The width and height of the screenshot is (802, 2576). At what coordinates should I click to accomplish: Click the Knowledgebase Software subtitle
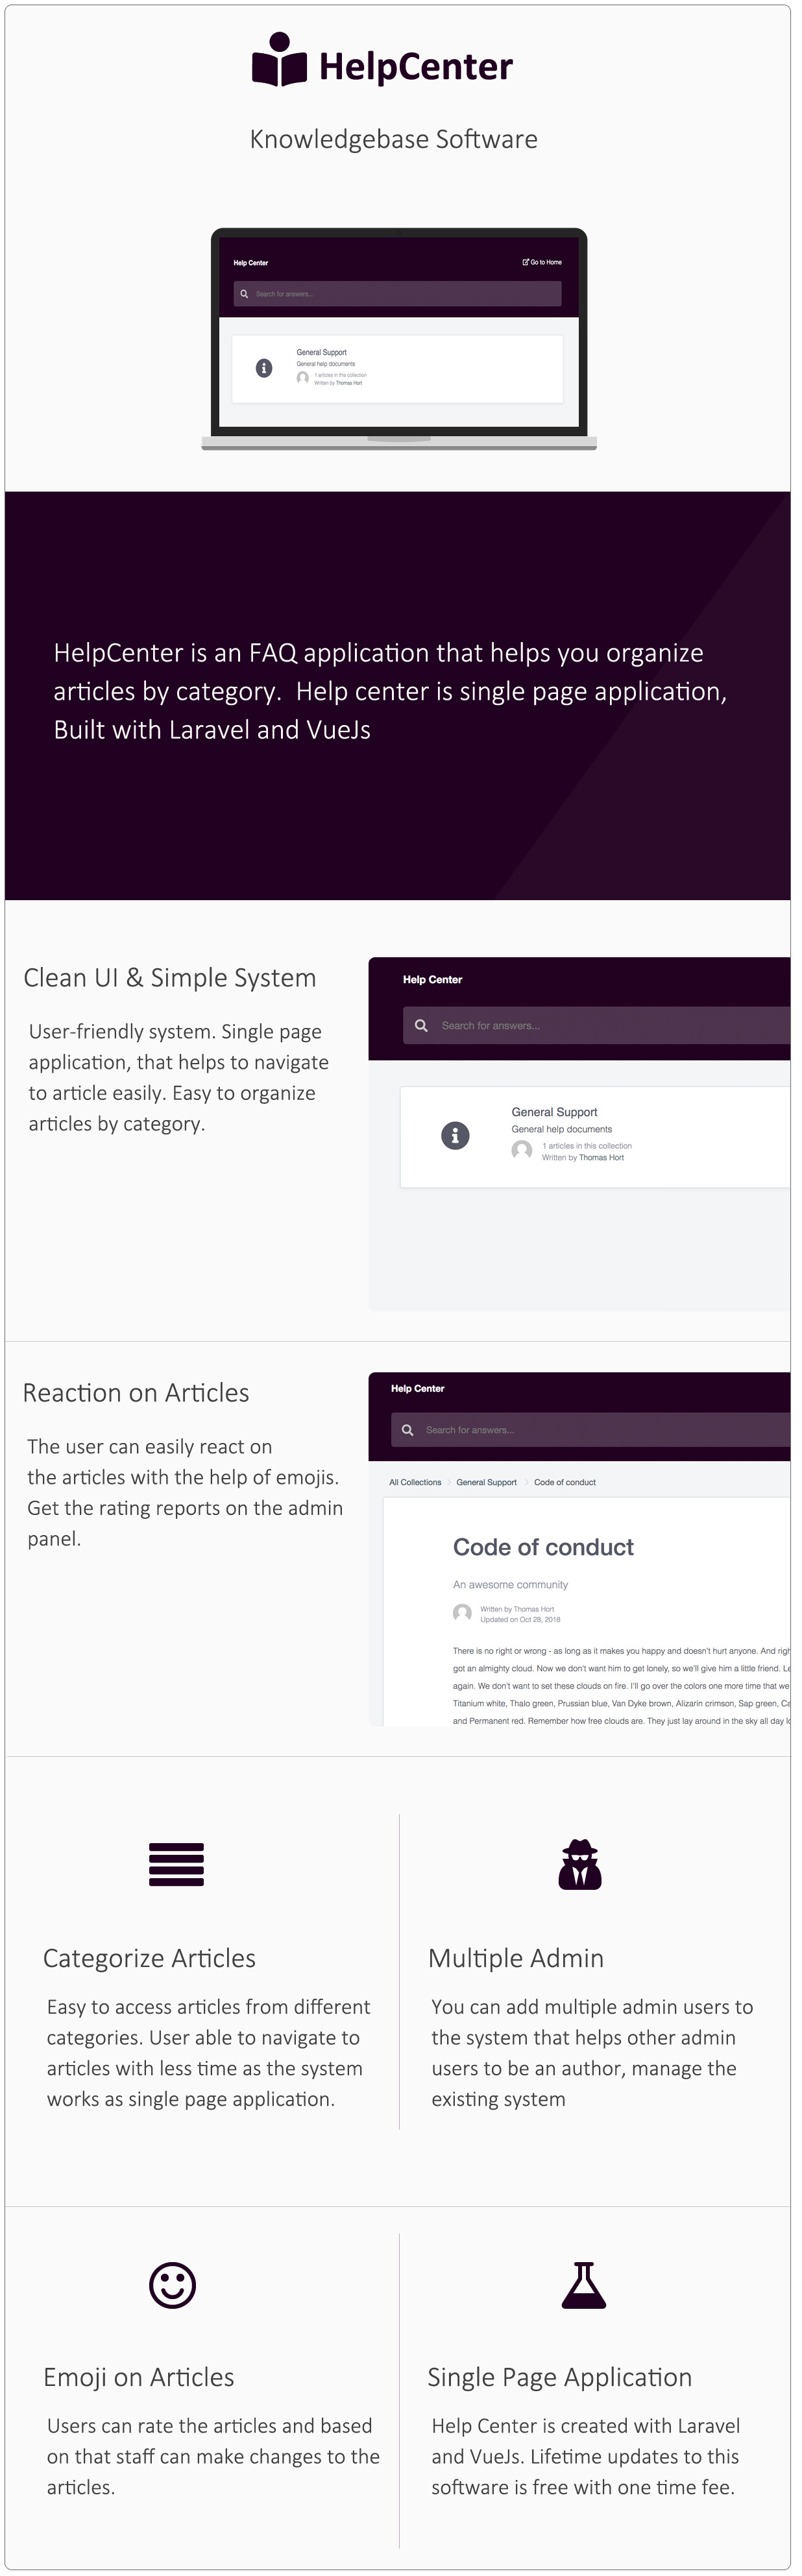click(x=394, y=139)
